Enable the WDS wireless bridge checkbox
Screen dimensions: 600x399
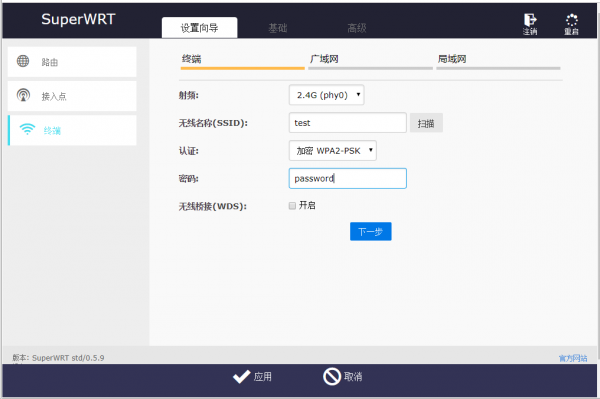[292, 206]
